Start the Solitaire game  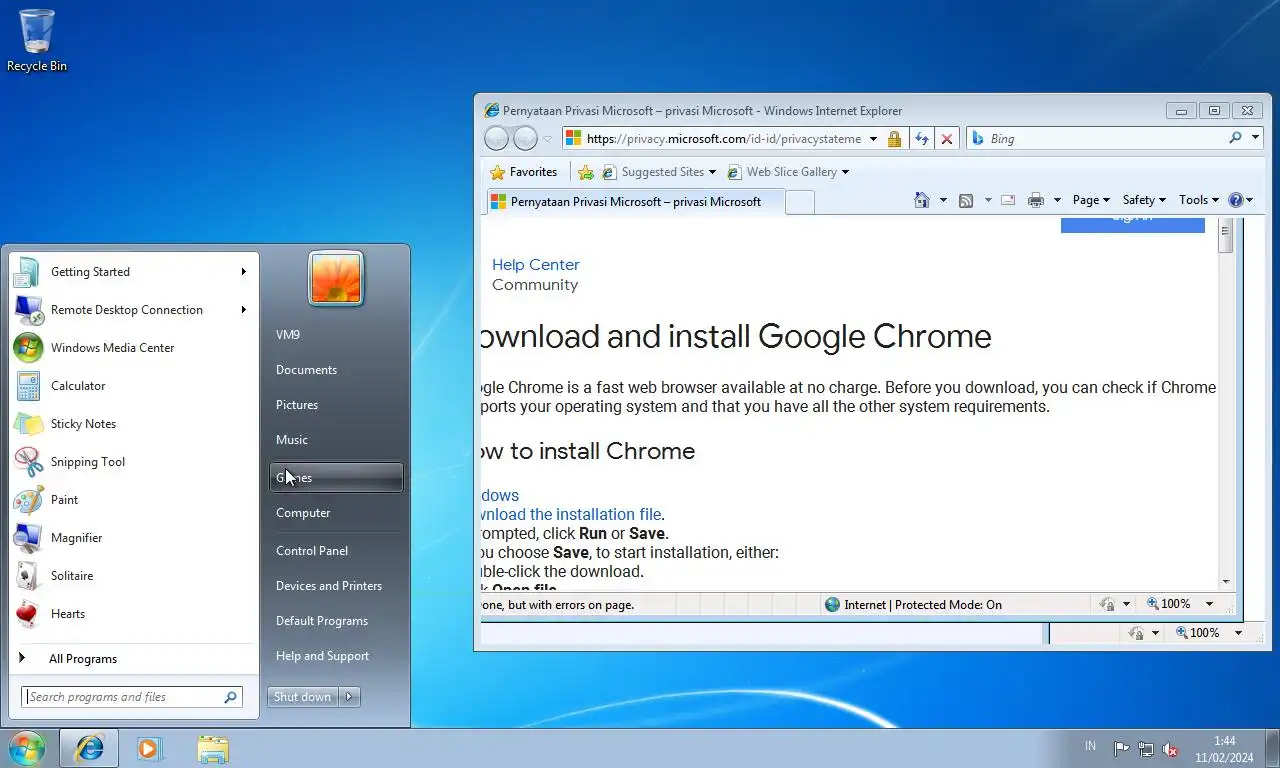[131, 576]
